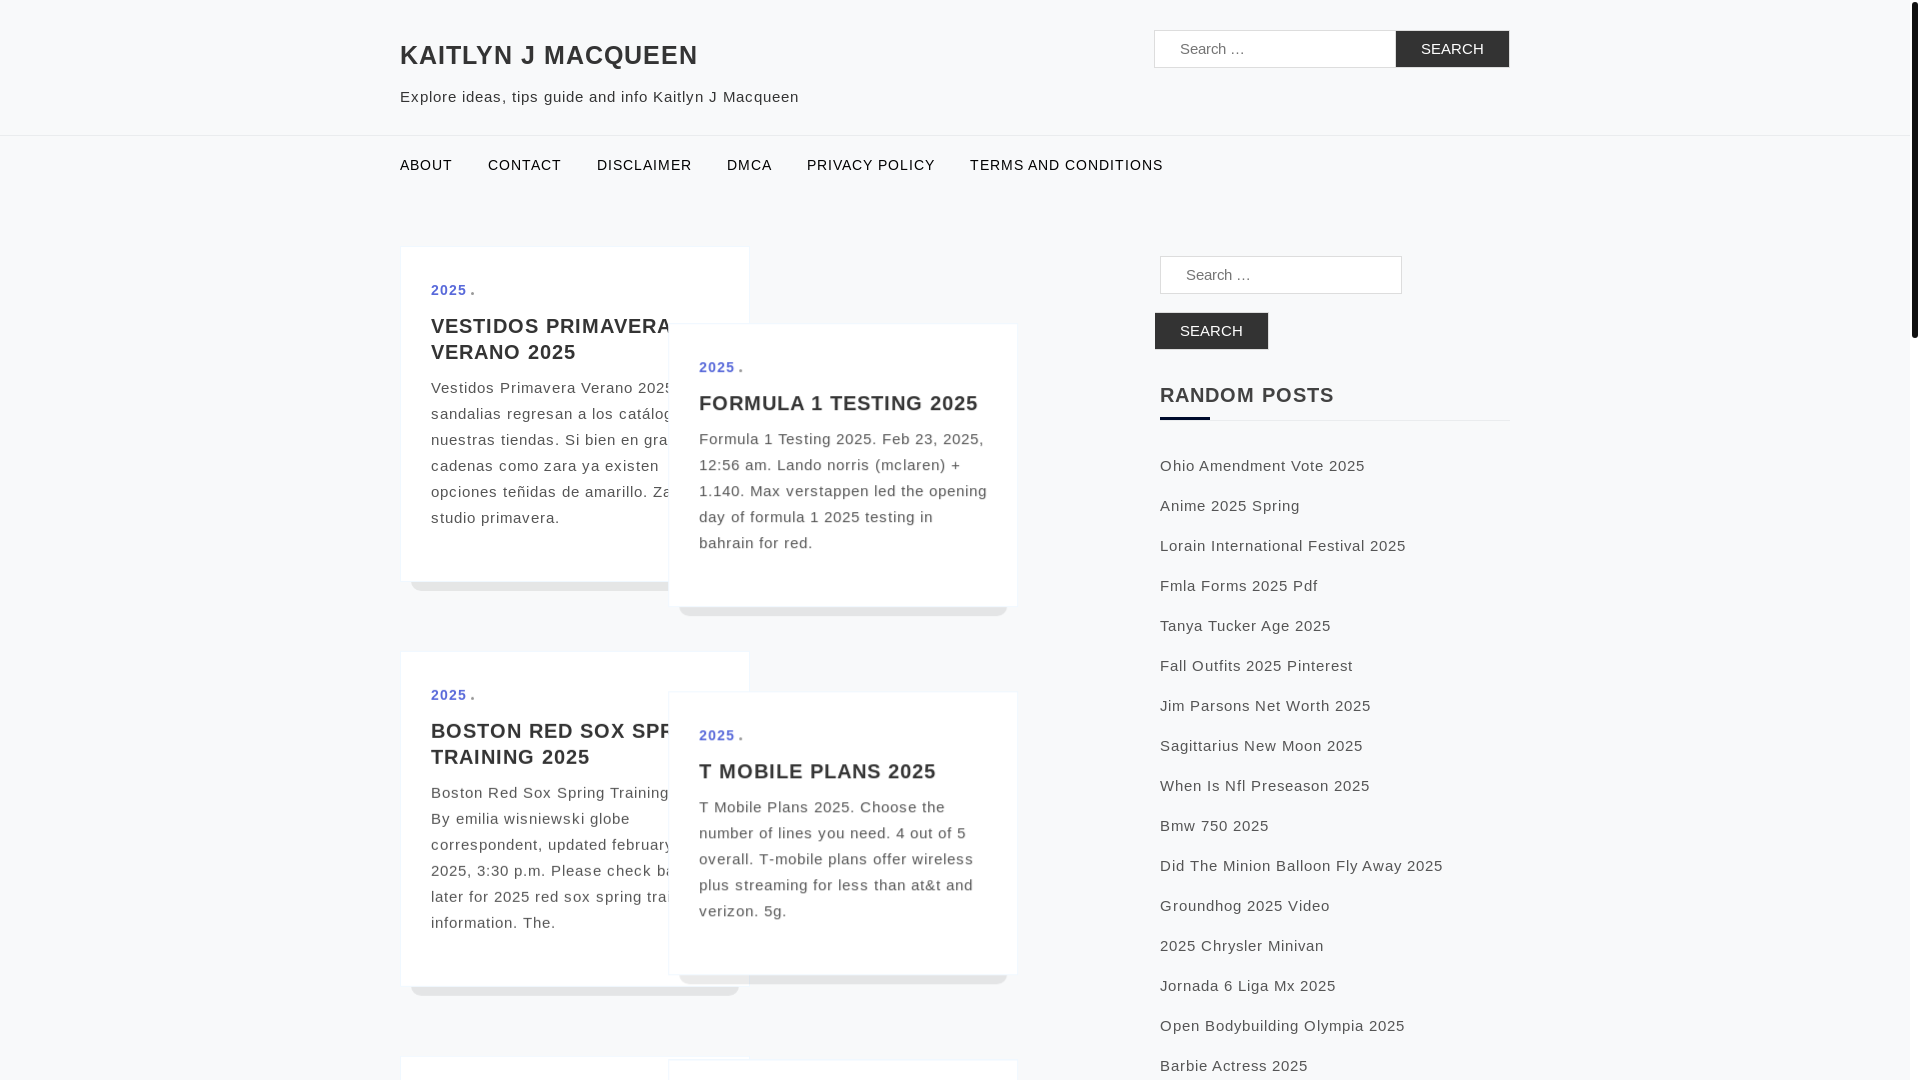Open the Contact menu item
The image size is (1920, 1080).
click(524, 165)
